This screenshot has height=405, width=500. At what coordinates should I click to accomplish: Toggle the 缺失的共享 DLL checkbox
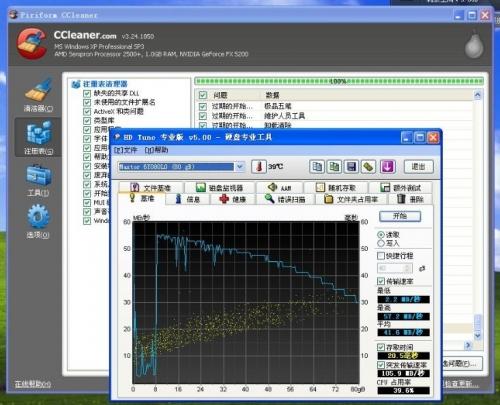87,93
